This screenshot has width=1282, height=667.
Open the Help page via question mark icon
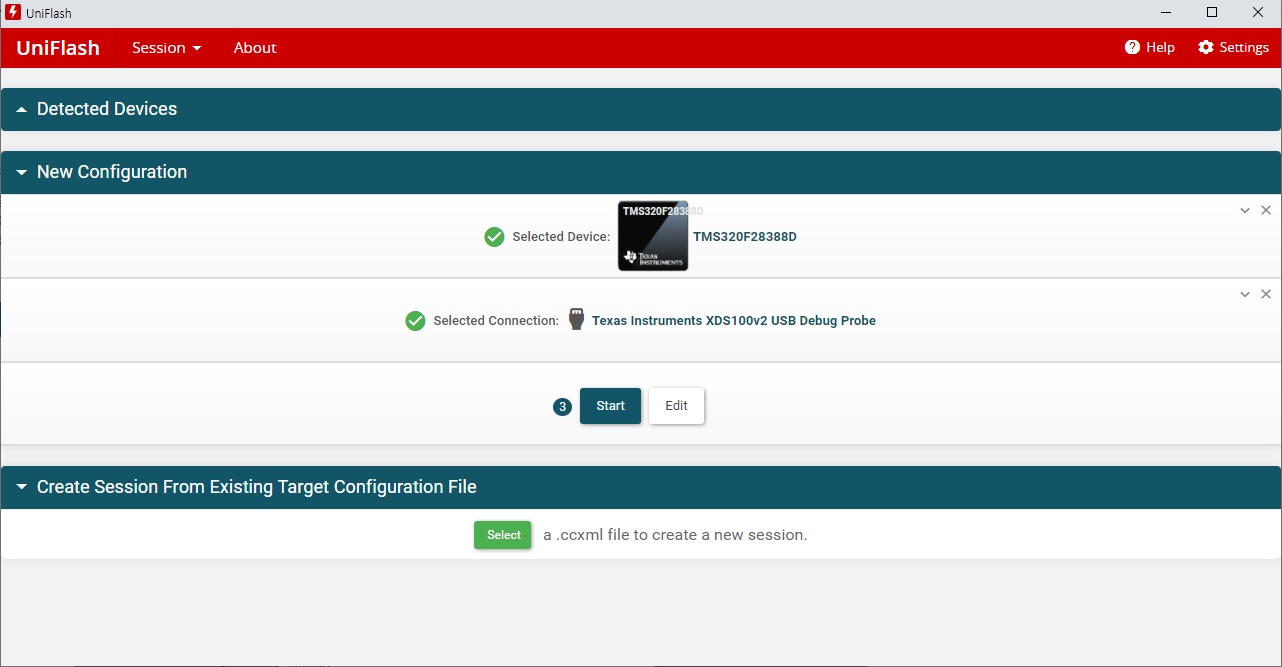coord(1132,47)
